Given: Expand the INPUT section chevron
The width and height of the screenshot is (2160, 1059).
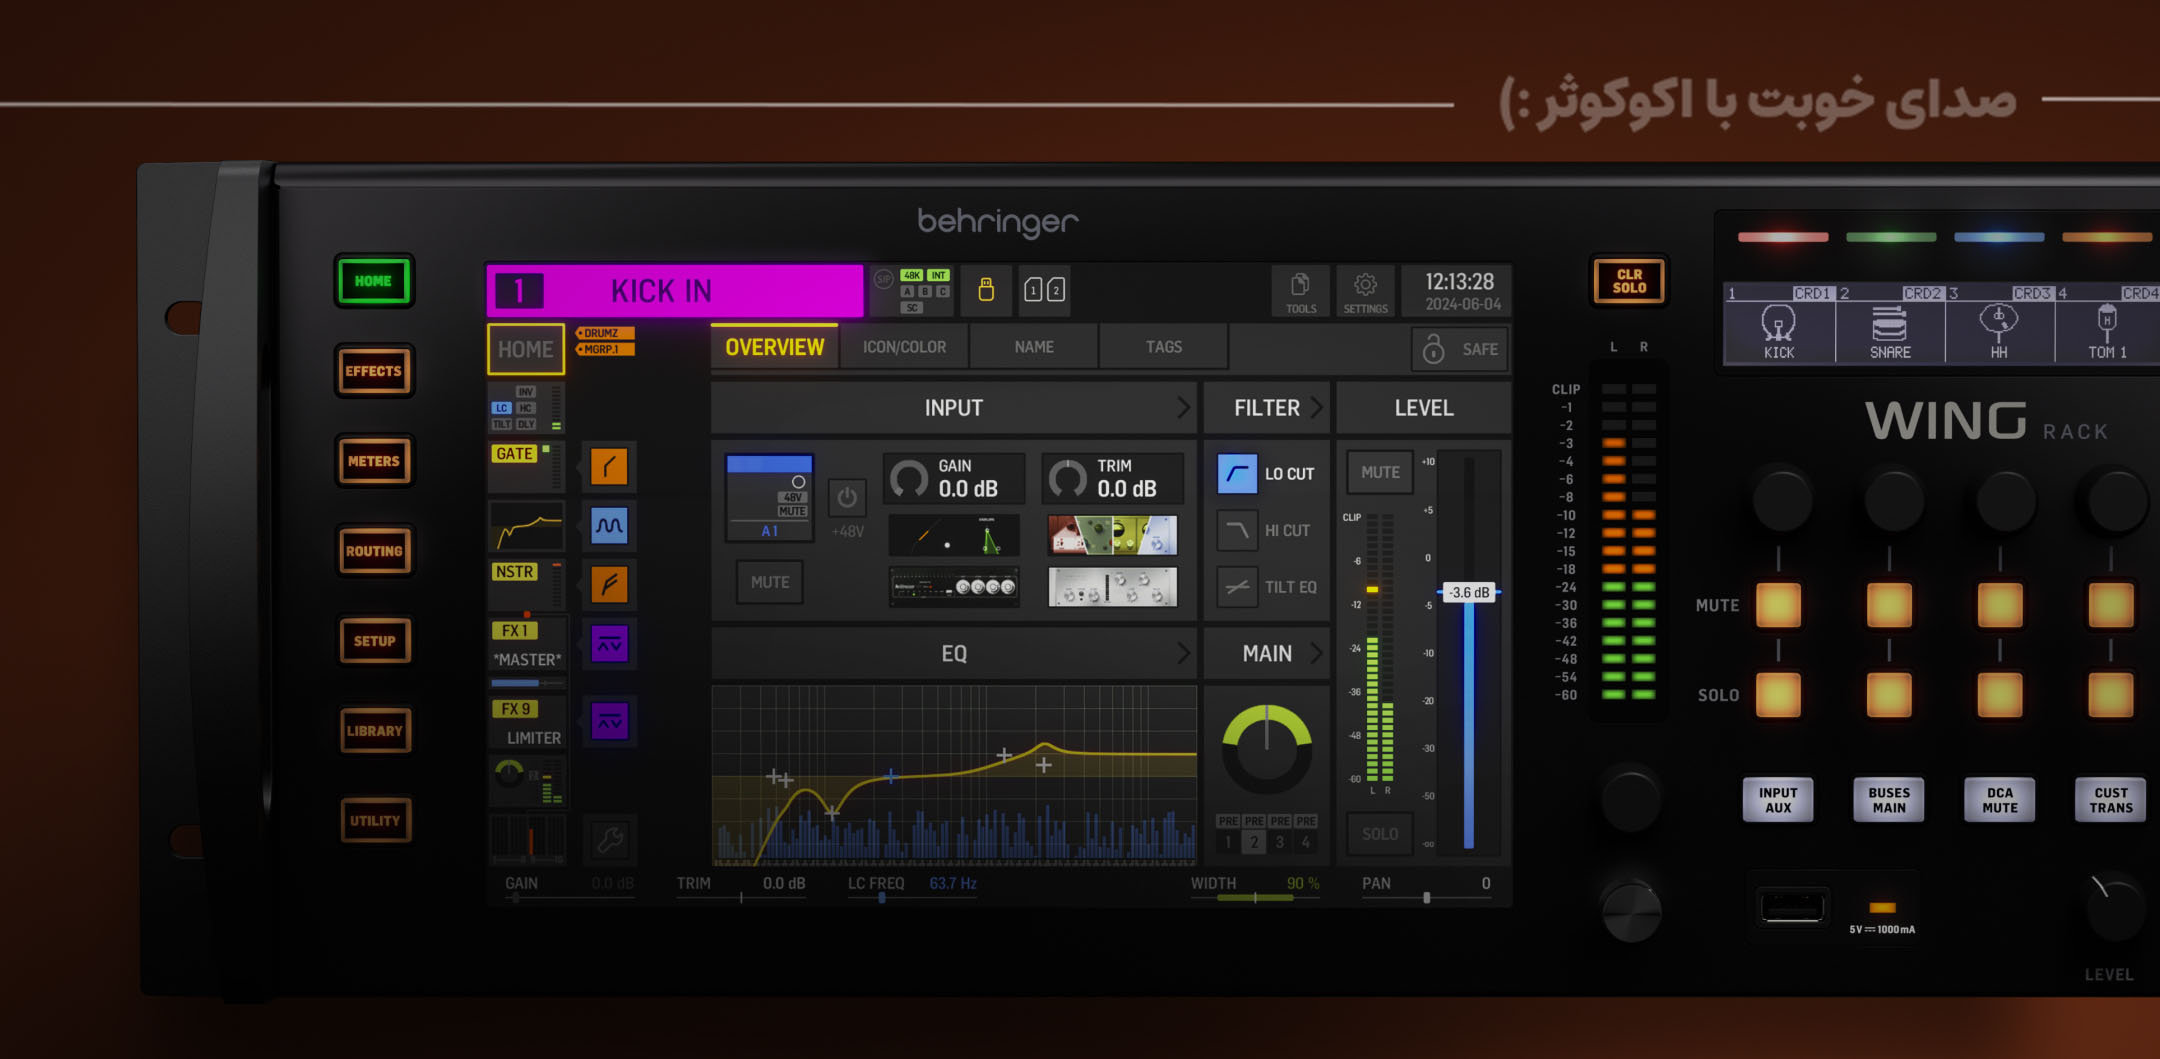Looking at the screenshot, I should 1183,408.
